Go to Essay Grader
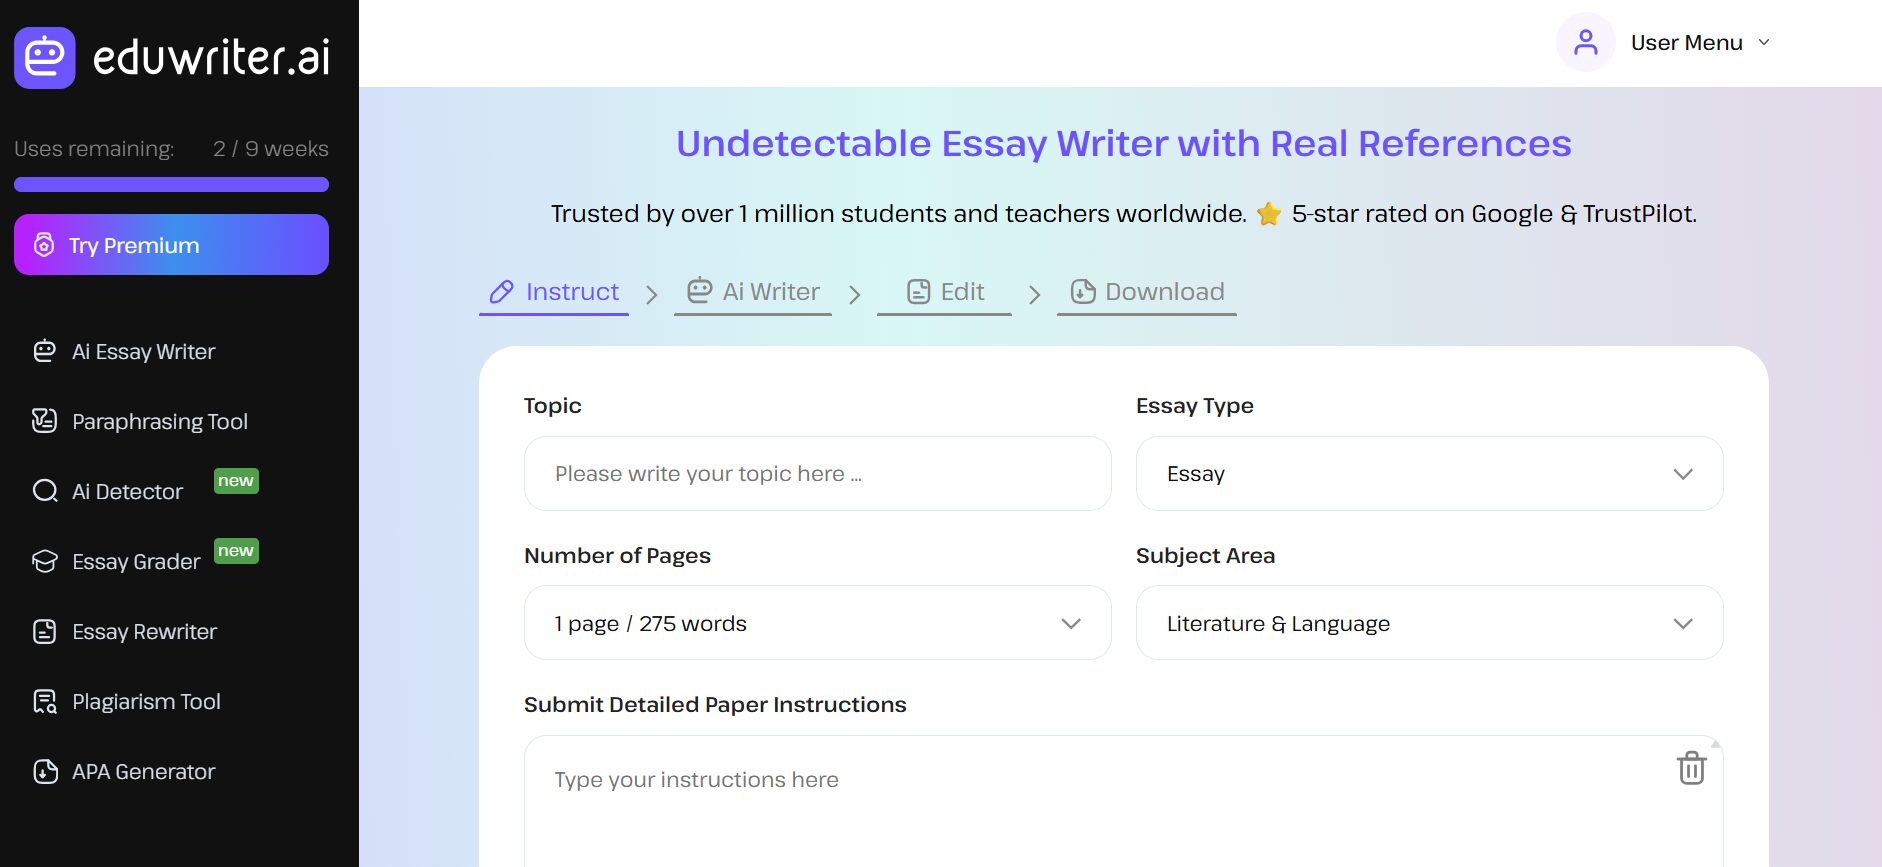The height and width of the screenshot is (867, 1882). click(136, 562)
